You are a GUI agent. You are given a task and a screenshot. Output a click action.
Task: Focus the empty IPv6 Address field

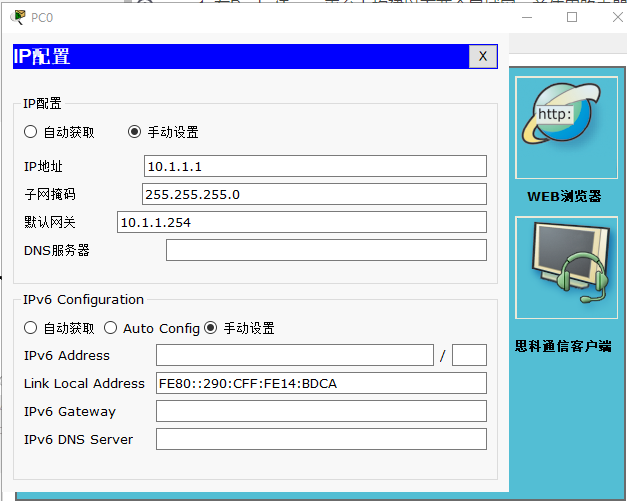[x=295, y=355]
